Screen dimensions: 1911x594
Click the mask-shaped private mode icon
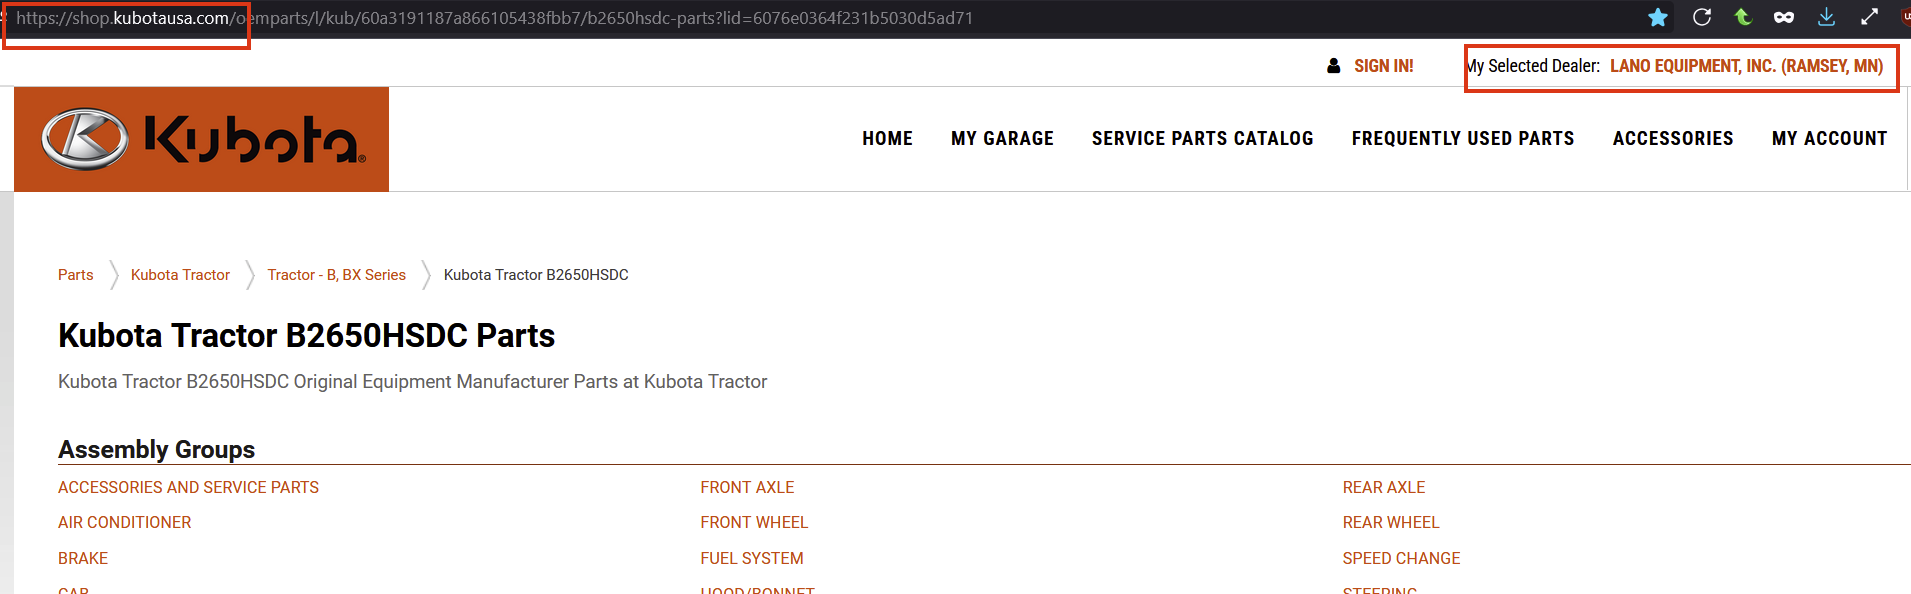(x=1784, y=17)
